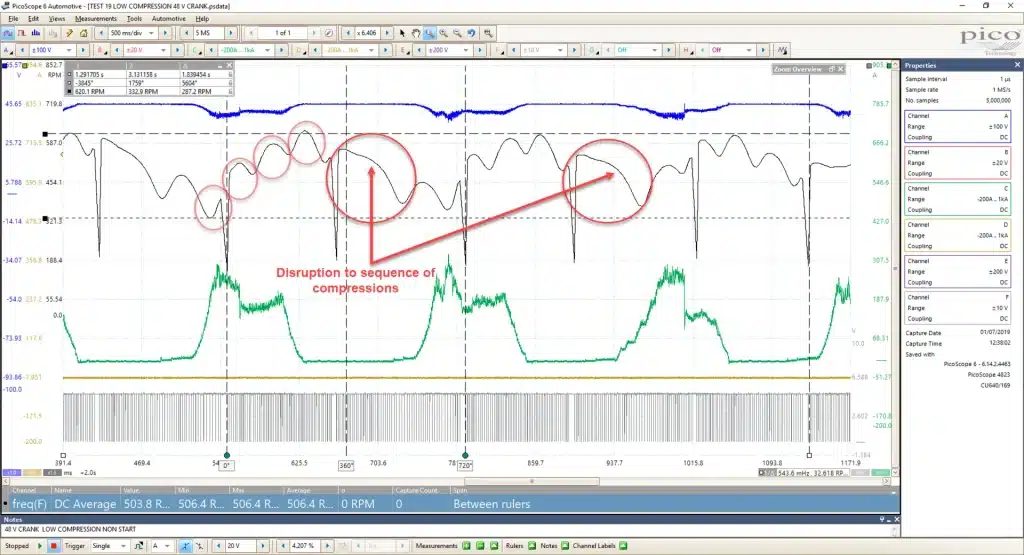The width and height of the screenshot is (1024, 555).
Task: Select the 360° ruler partition label
Action: 346,466
